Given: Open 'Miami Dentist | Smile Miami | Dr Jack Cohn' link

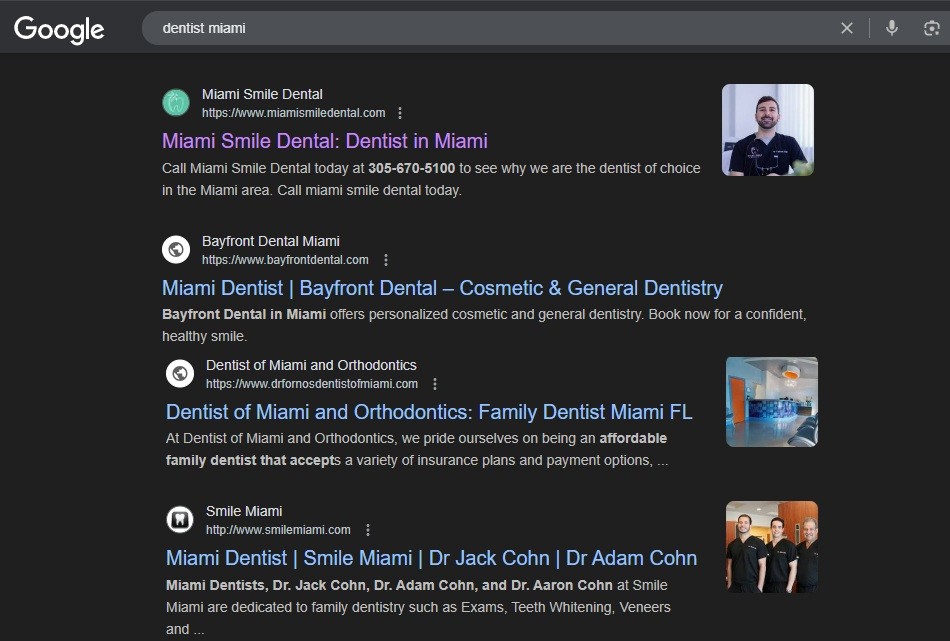Looking at the screenshot, I should tap(431, 558).
